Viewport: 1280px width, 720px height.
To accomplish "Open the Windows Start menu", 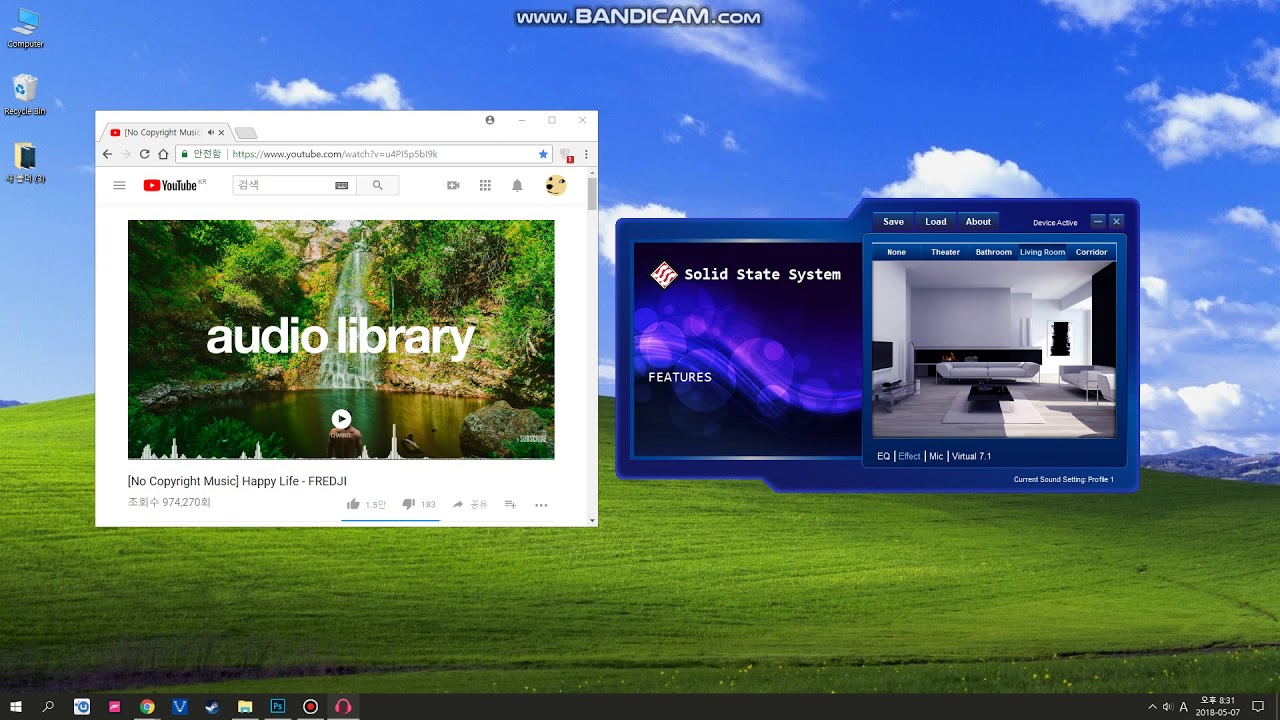I will [16, 706].
